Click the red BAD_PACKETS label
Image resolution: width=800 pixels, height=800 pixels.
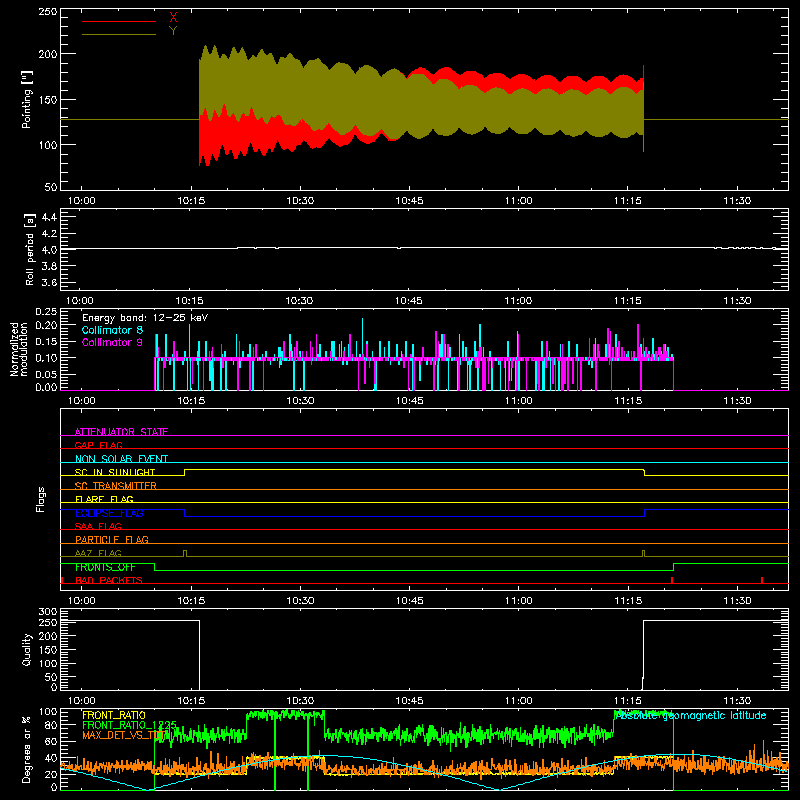109,580
